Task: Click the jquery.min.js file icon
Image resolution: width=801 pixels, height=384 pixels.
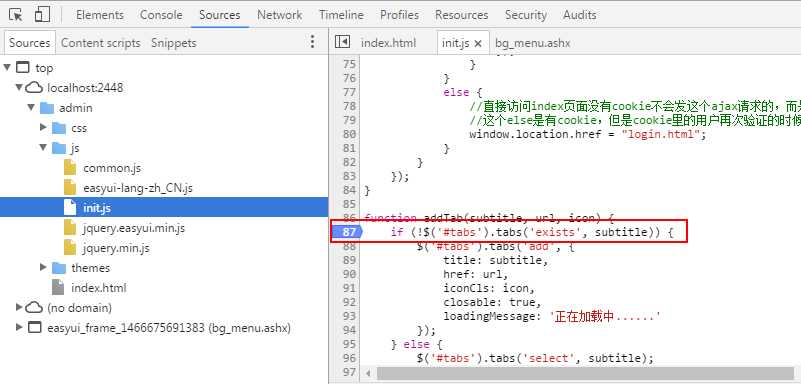Action: [70, 248]
